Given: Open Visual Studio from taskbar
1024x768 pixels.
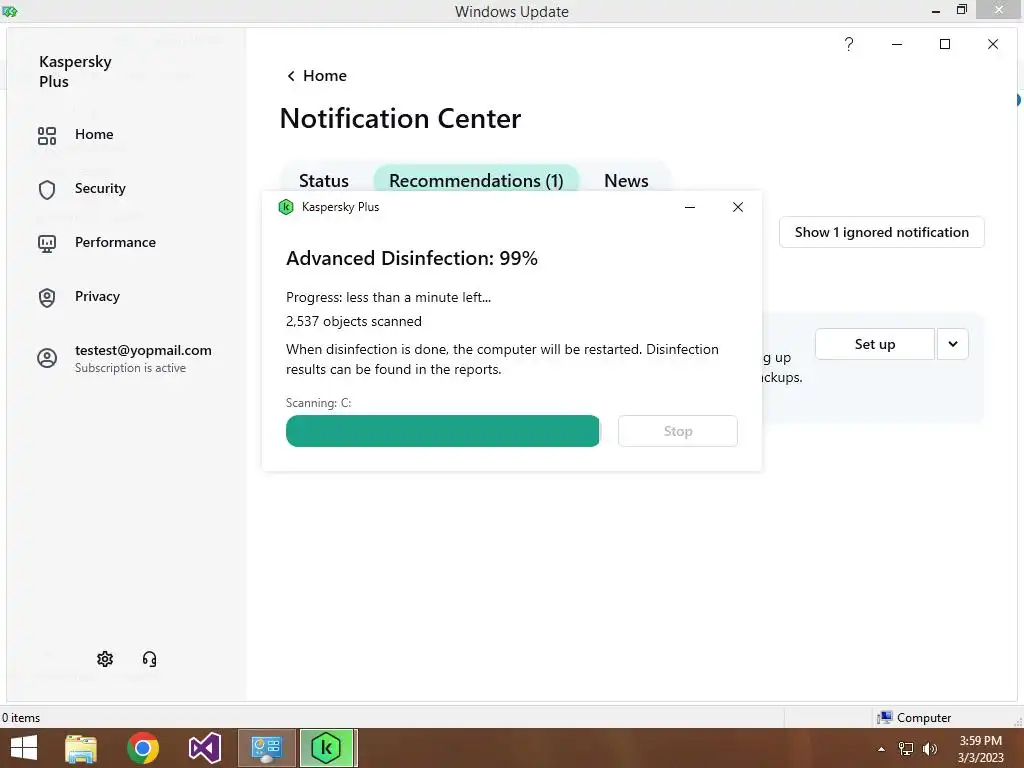Looking at the screenshot, I should pyautogui.click(x=204, y=748).
